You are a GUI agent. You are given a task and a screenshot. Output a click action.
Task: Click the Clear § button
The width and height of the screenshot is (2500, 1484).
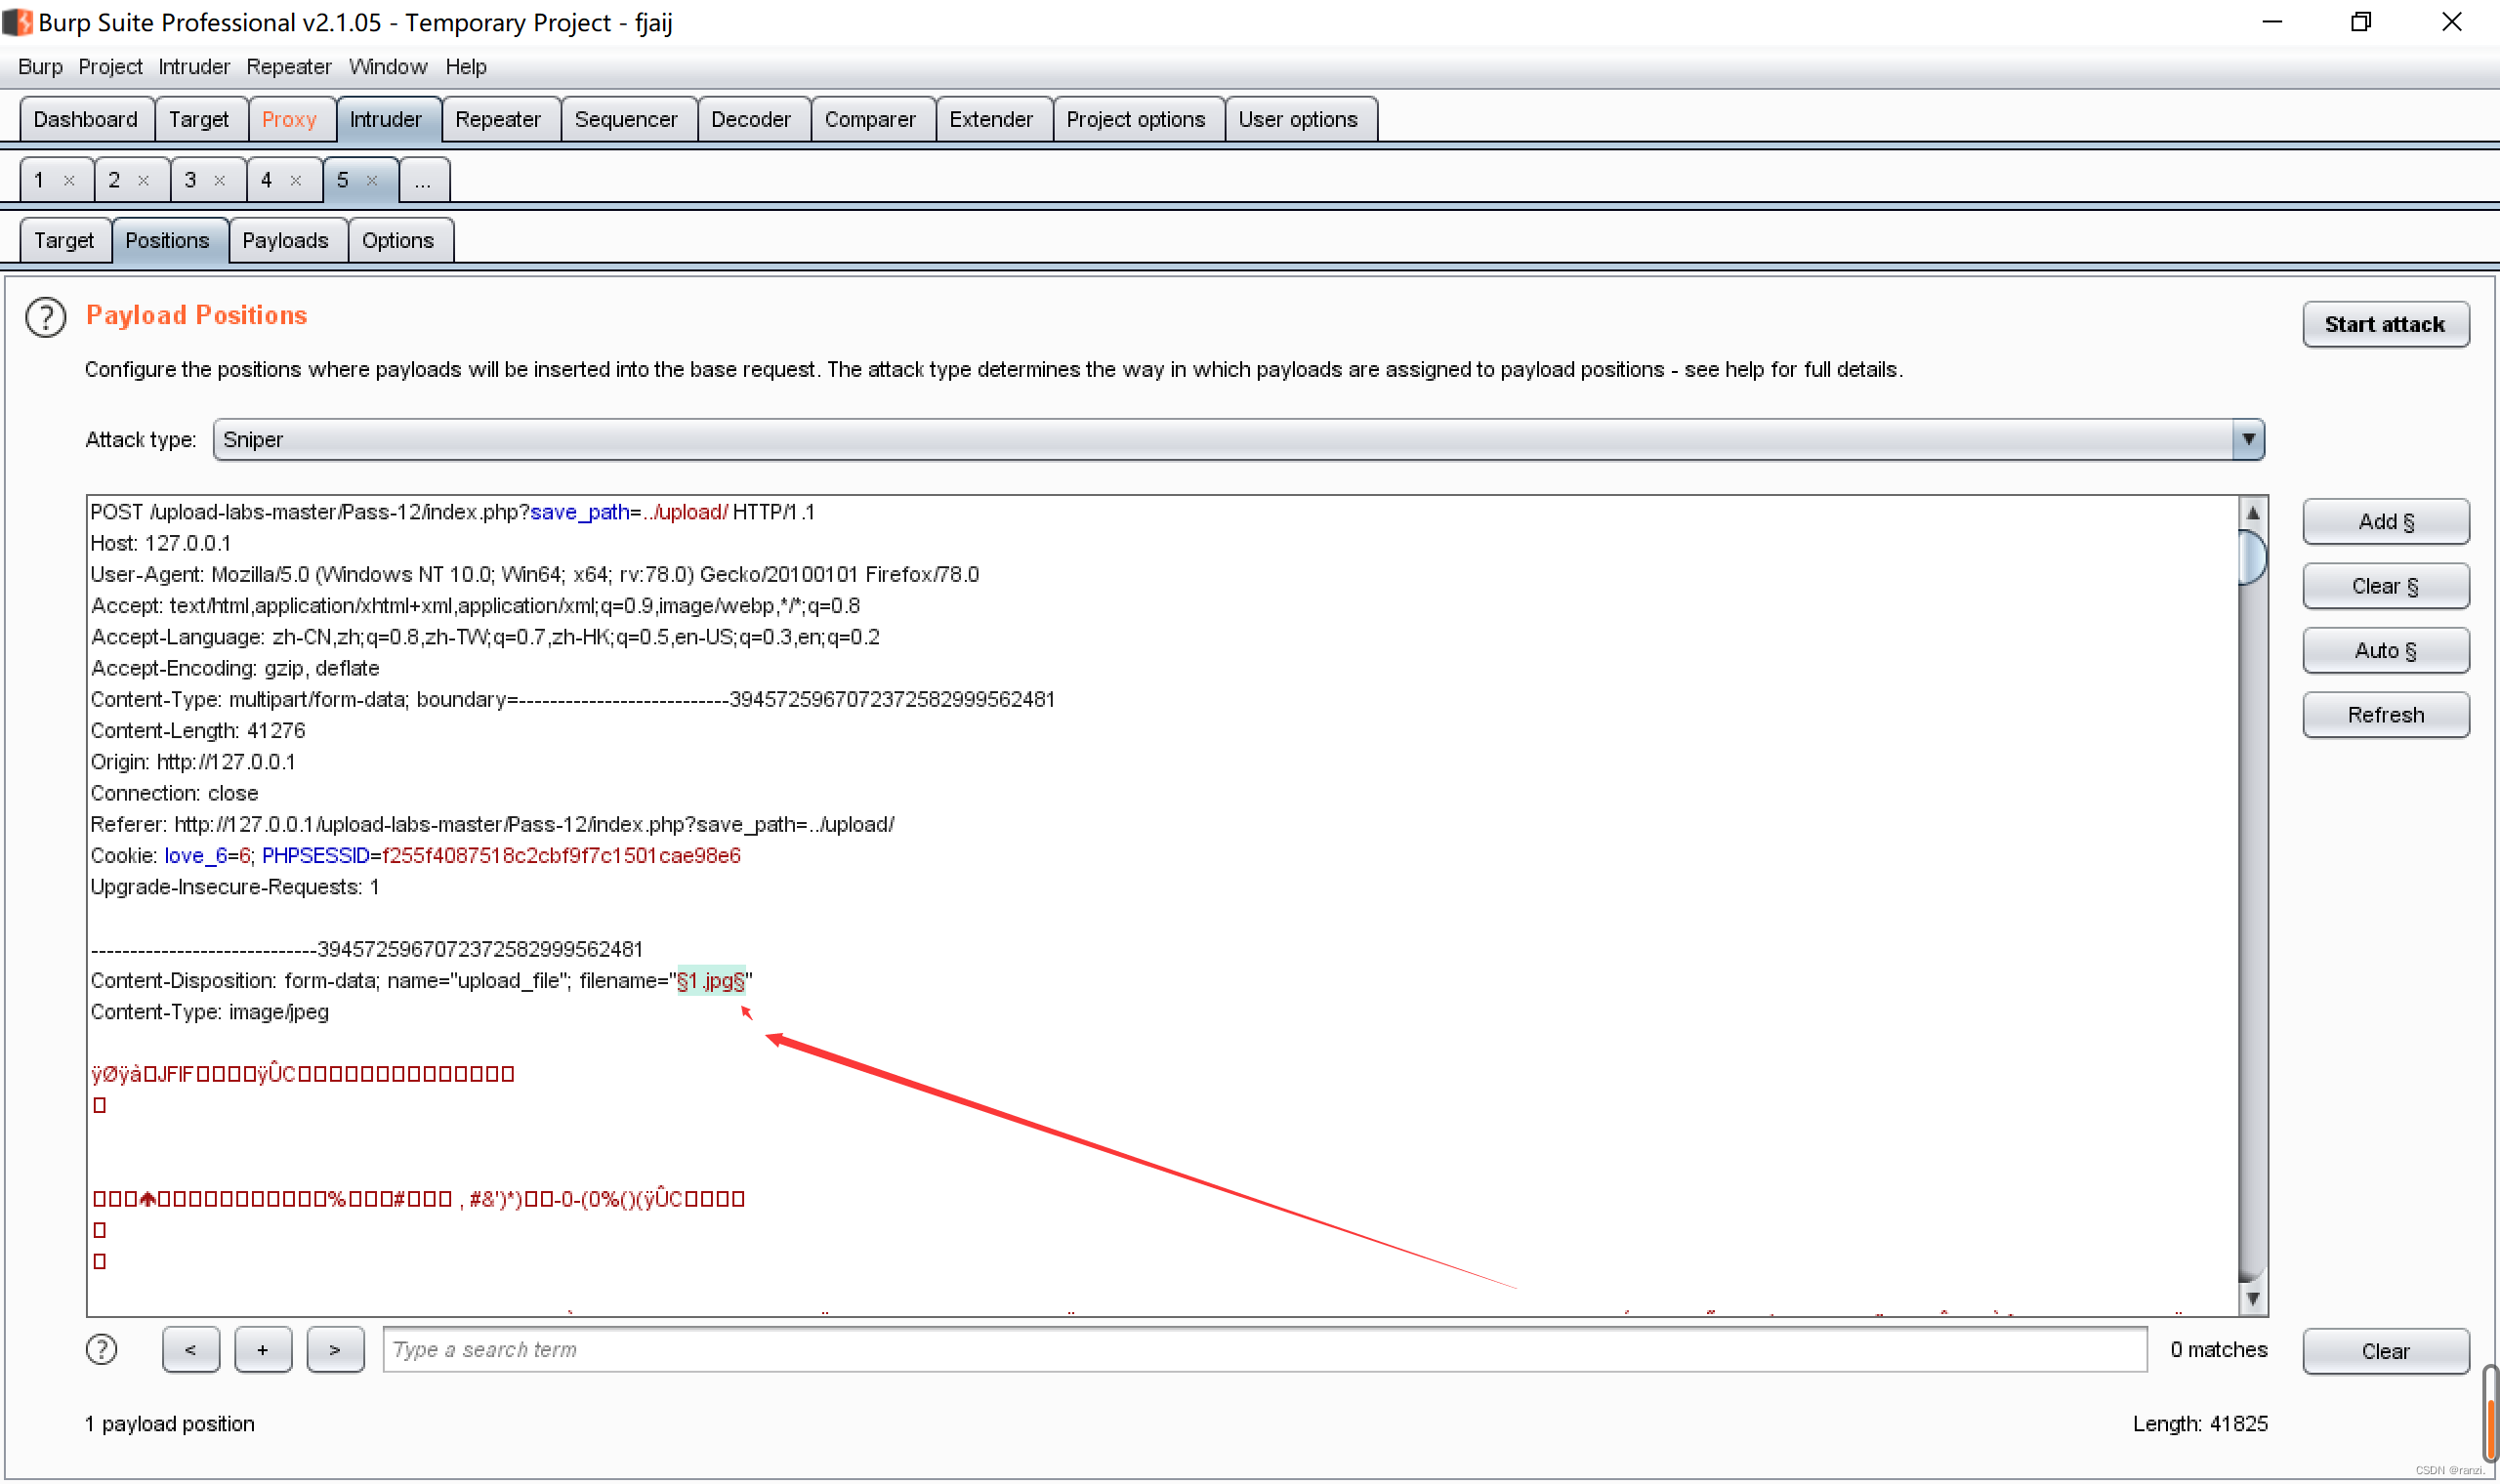pyautogui.click(x=2385, y=586)
